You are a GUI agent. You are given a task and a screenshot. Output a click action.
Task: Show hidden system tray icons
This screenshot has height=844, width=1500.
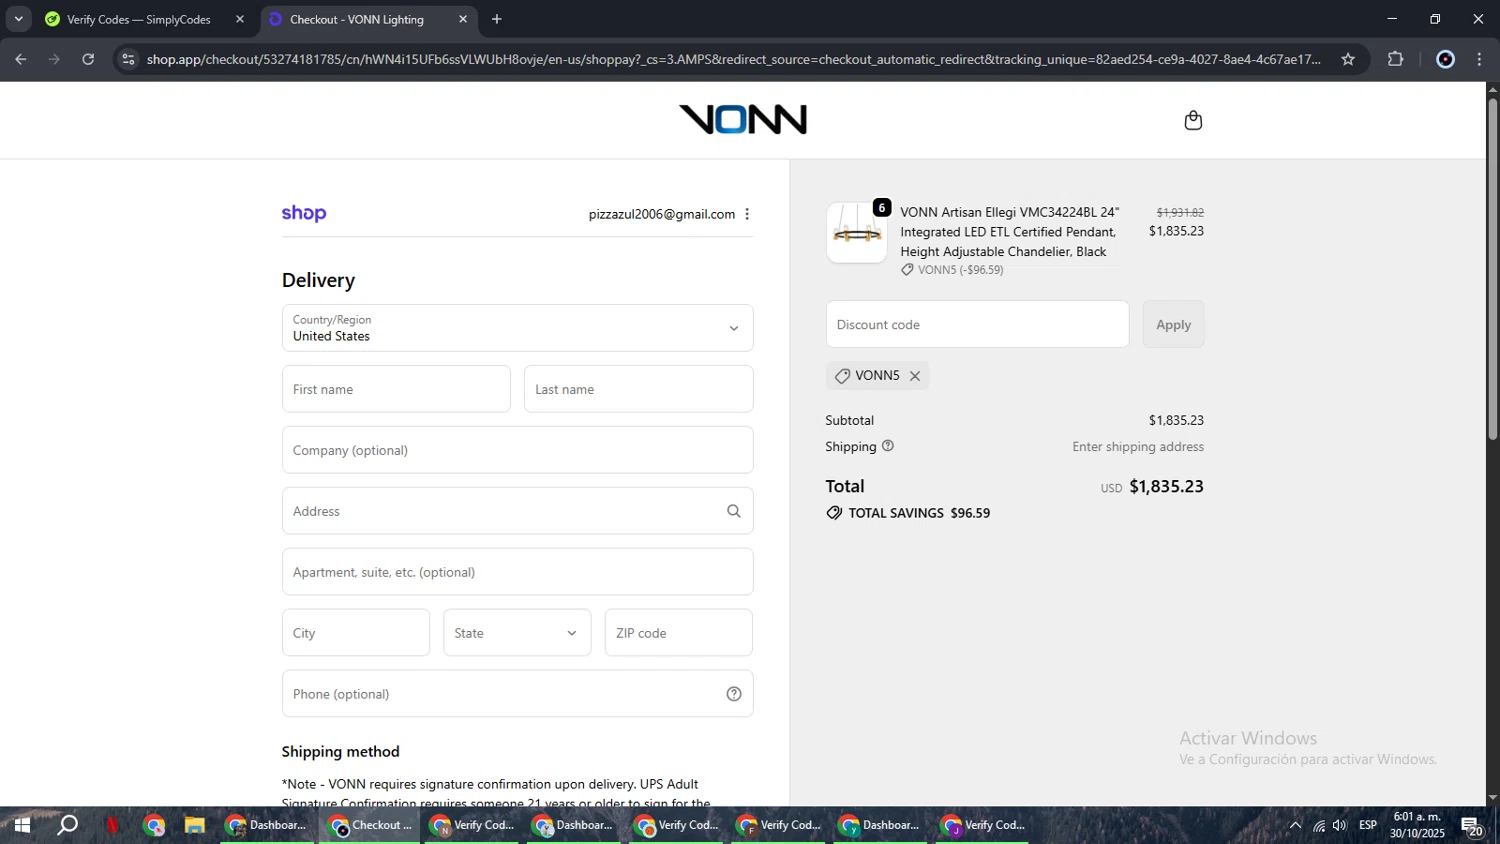[x=1295, y=825]
